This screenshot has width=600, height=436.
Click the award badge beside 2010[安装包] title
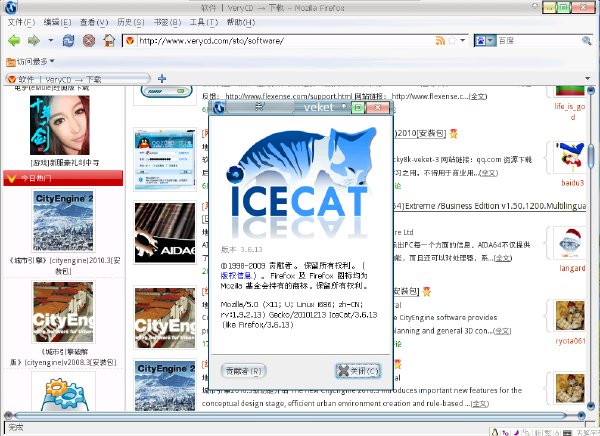(x=453, y=134)
